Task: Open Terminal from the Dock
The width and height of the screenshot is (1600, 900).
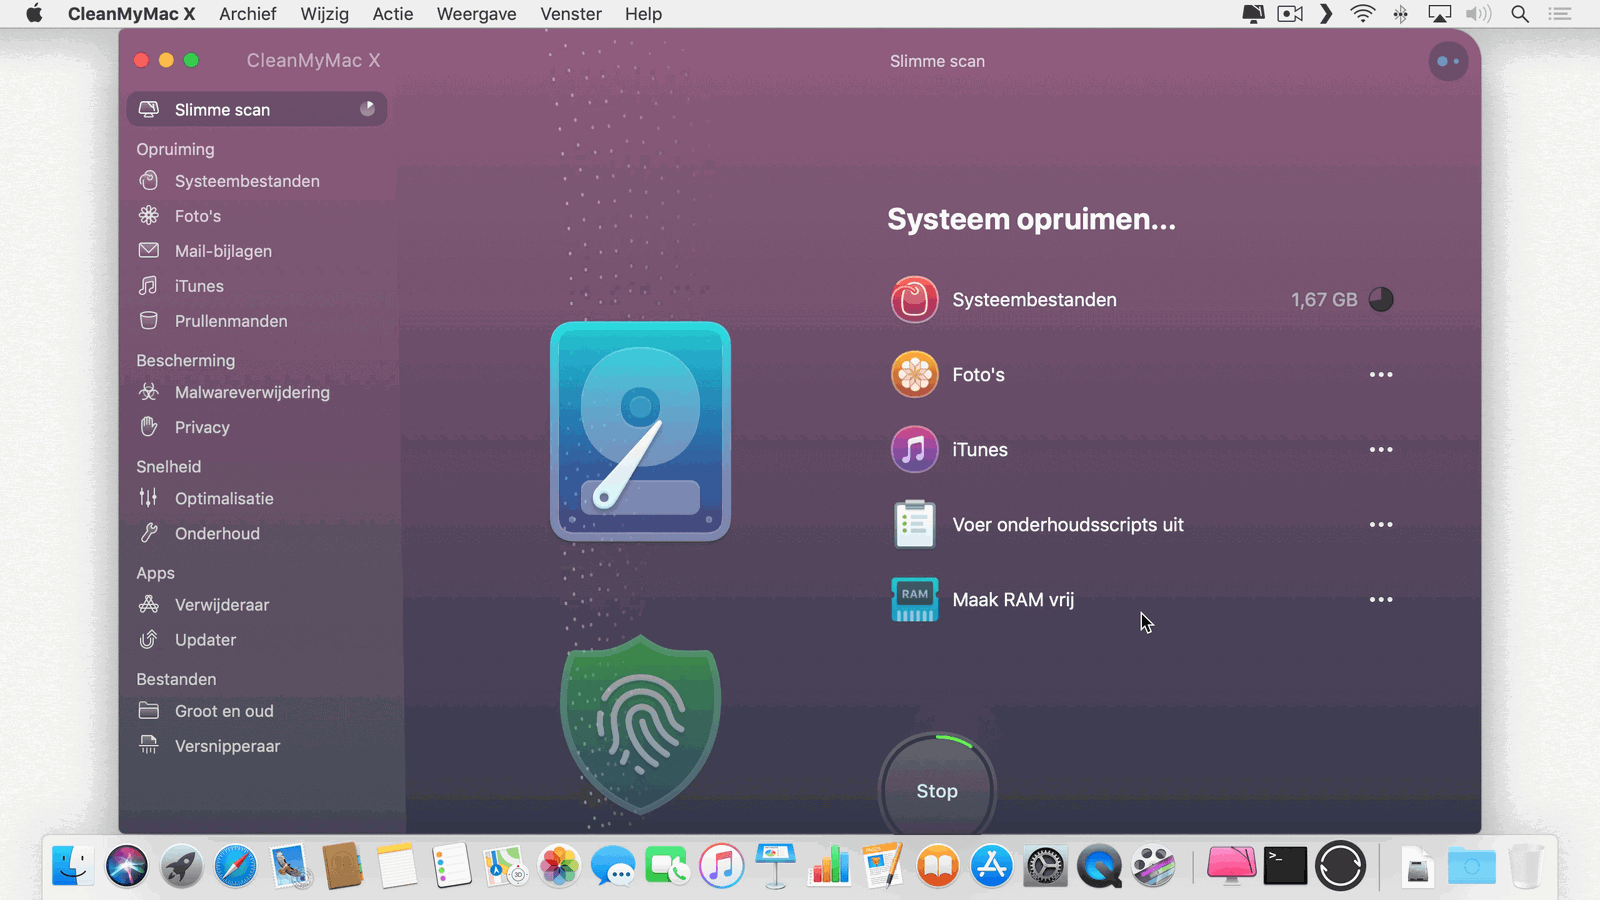Action: coord(1285,866)
